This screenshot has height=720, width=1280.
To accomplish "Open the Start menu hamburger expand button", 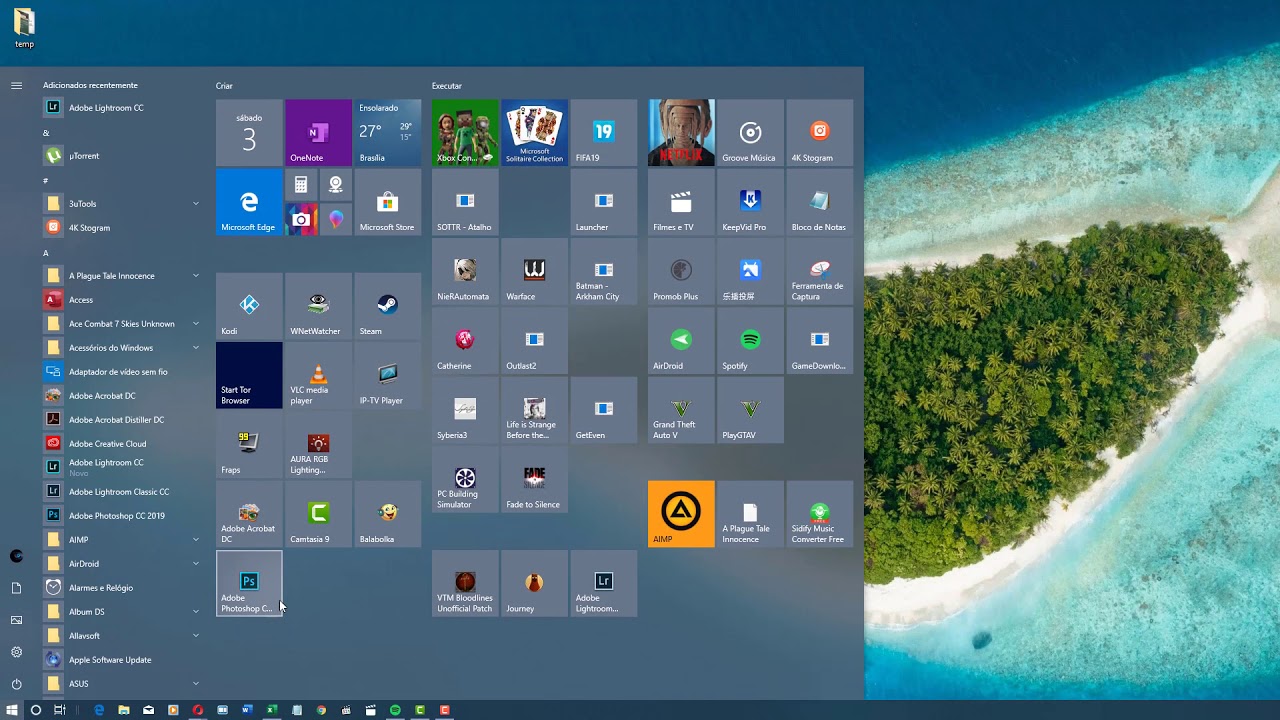I will point(16,86).
